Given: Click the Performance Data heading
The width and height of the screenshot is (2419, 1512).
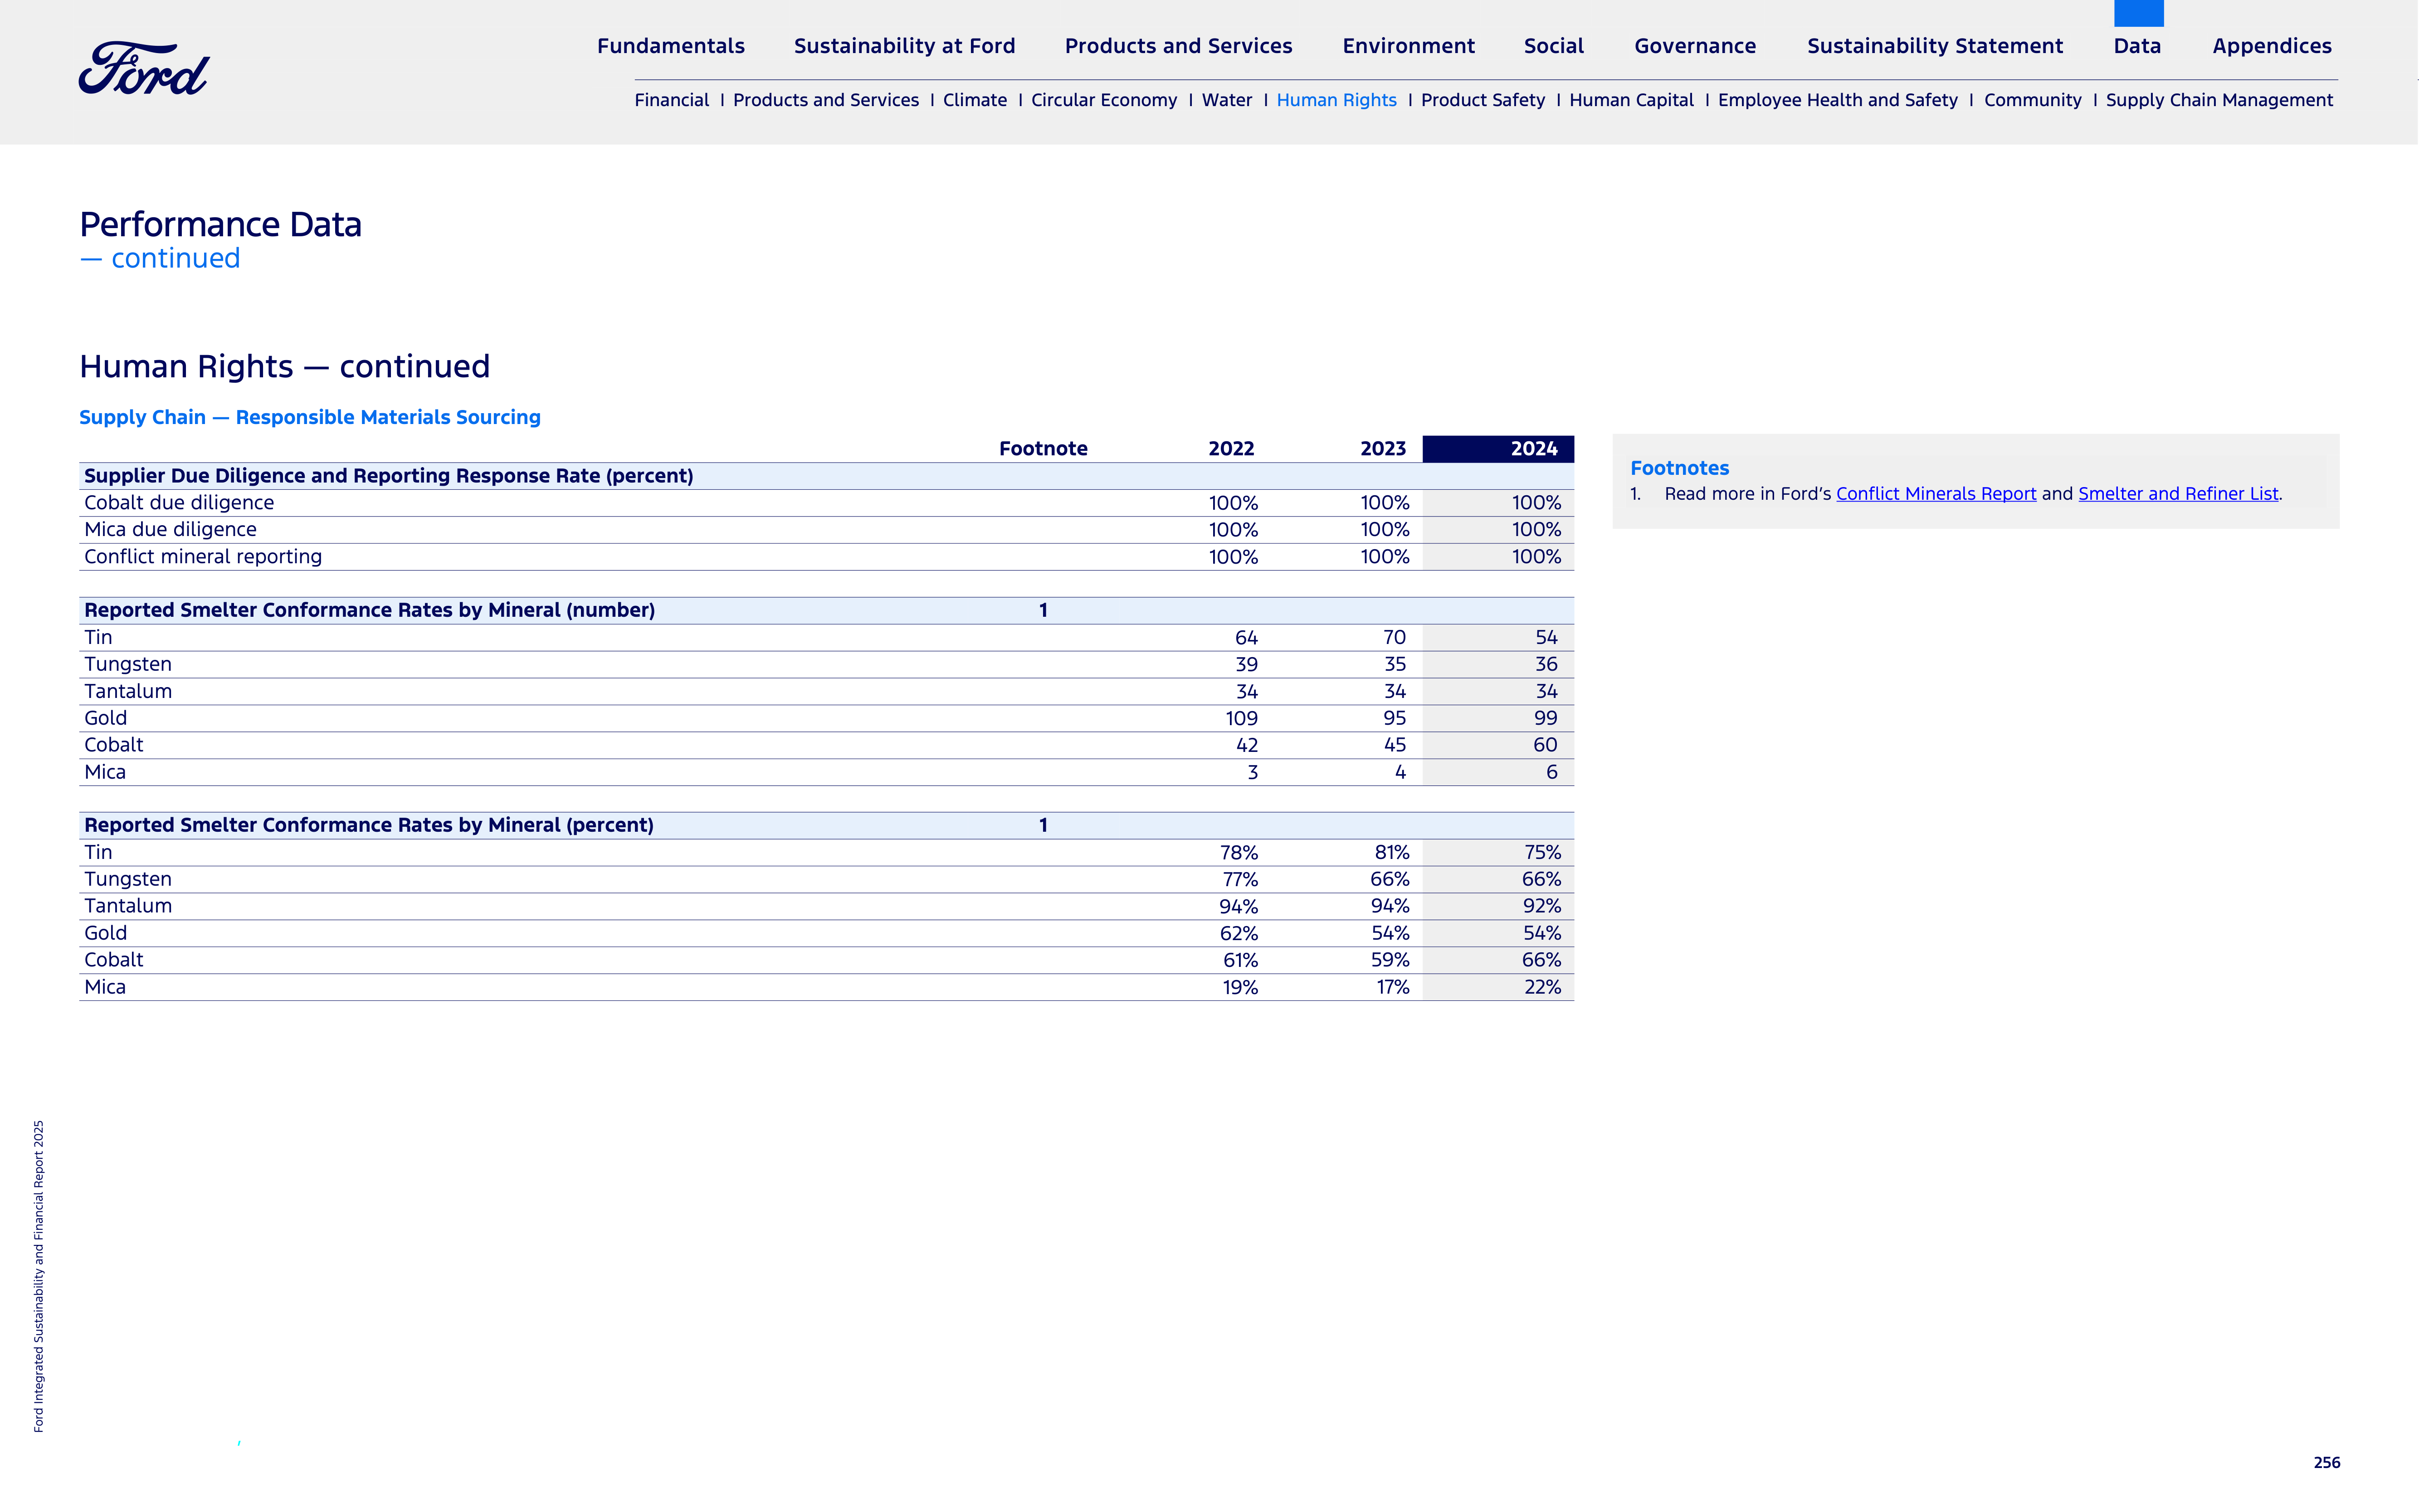Looking at the screenshot, I should click(220, 225).
